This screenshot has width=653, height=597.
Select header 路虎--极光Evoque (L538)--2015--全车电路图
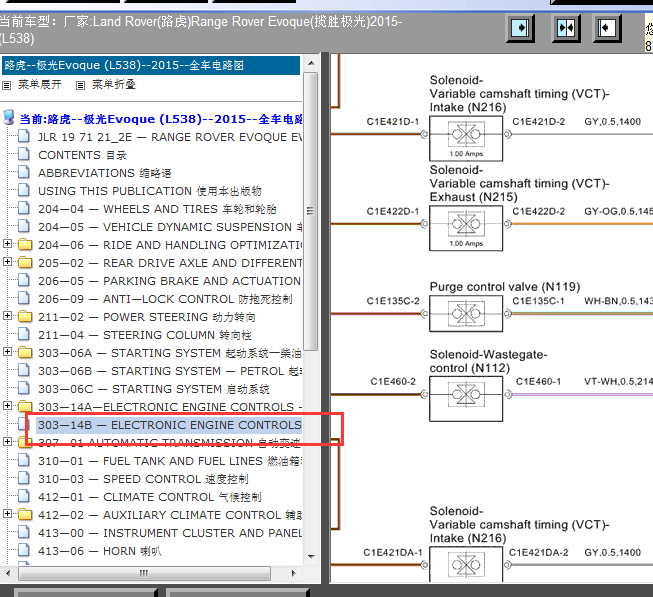pyautogui.click(x=150, y=65)
